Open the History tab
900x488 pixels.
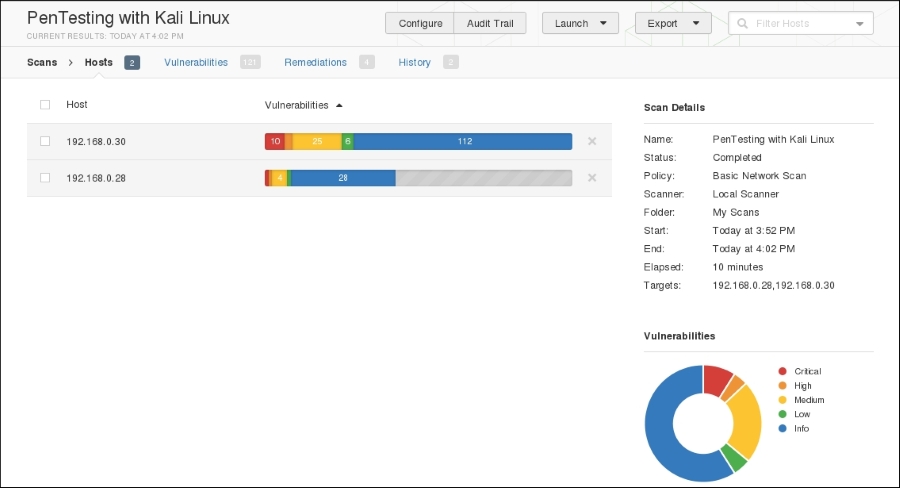pos(414,62)
